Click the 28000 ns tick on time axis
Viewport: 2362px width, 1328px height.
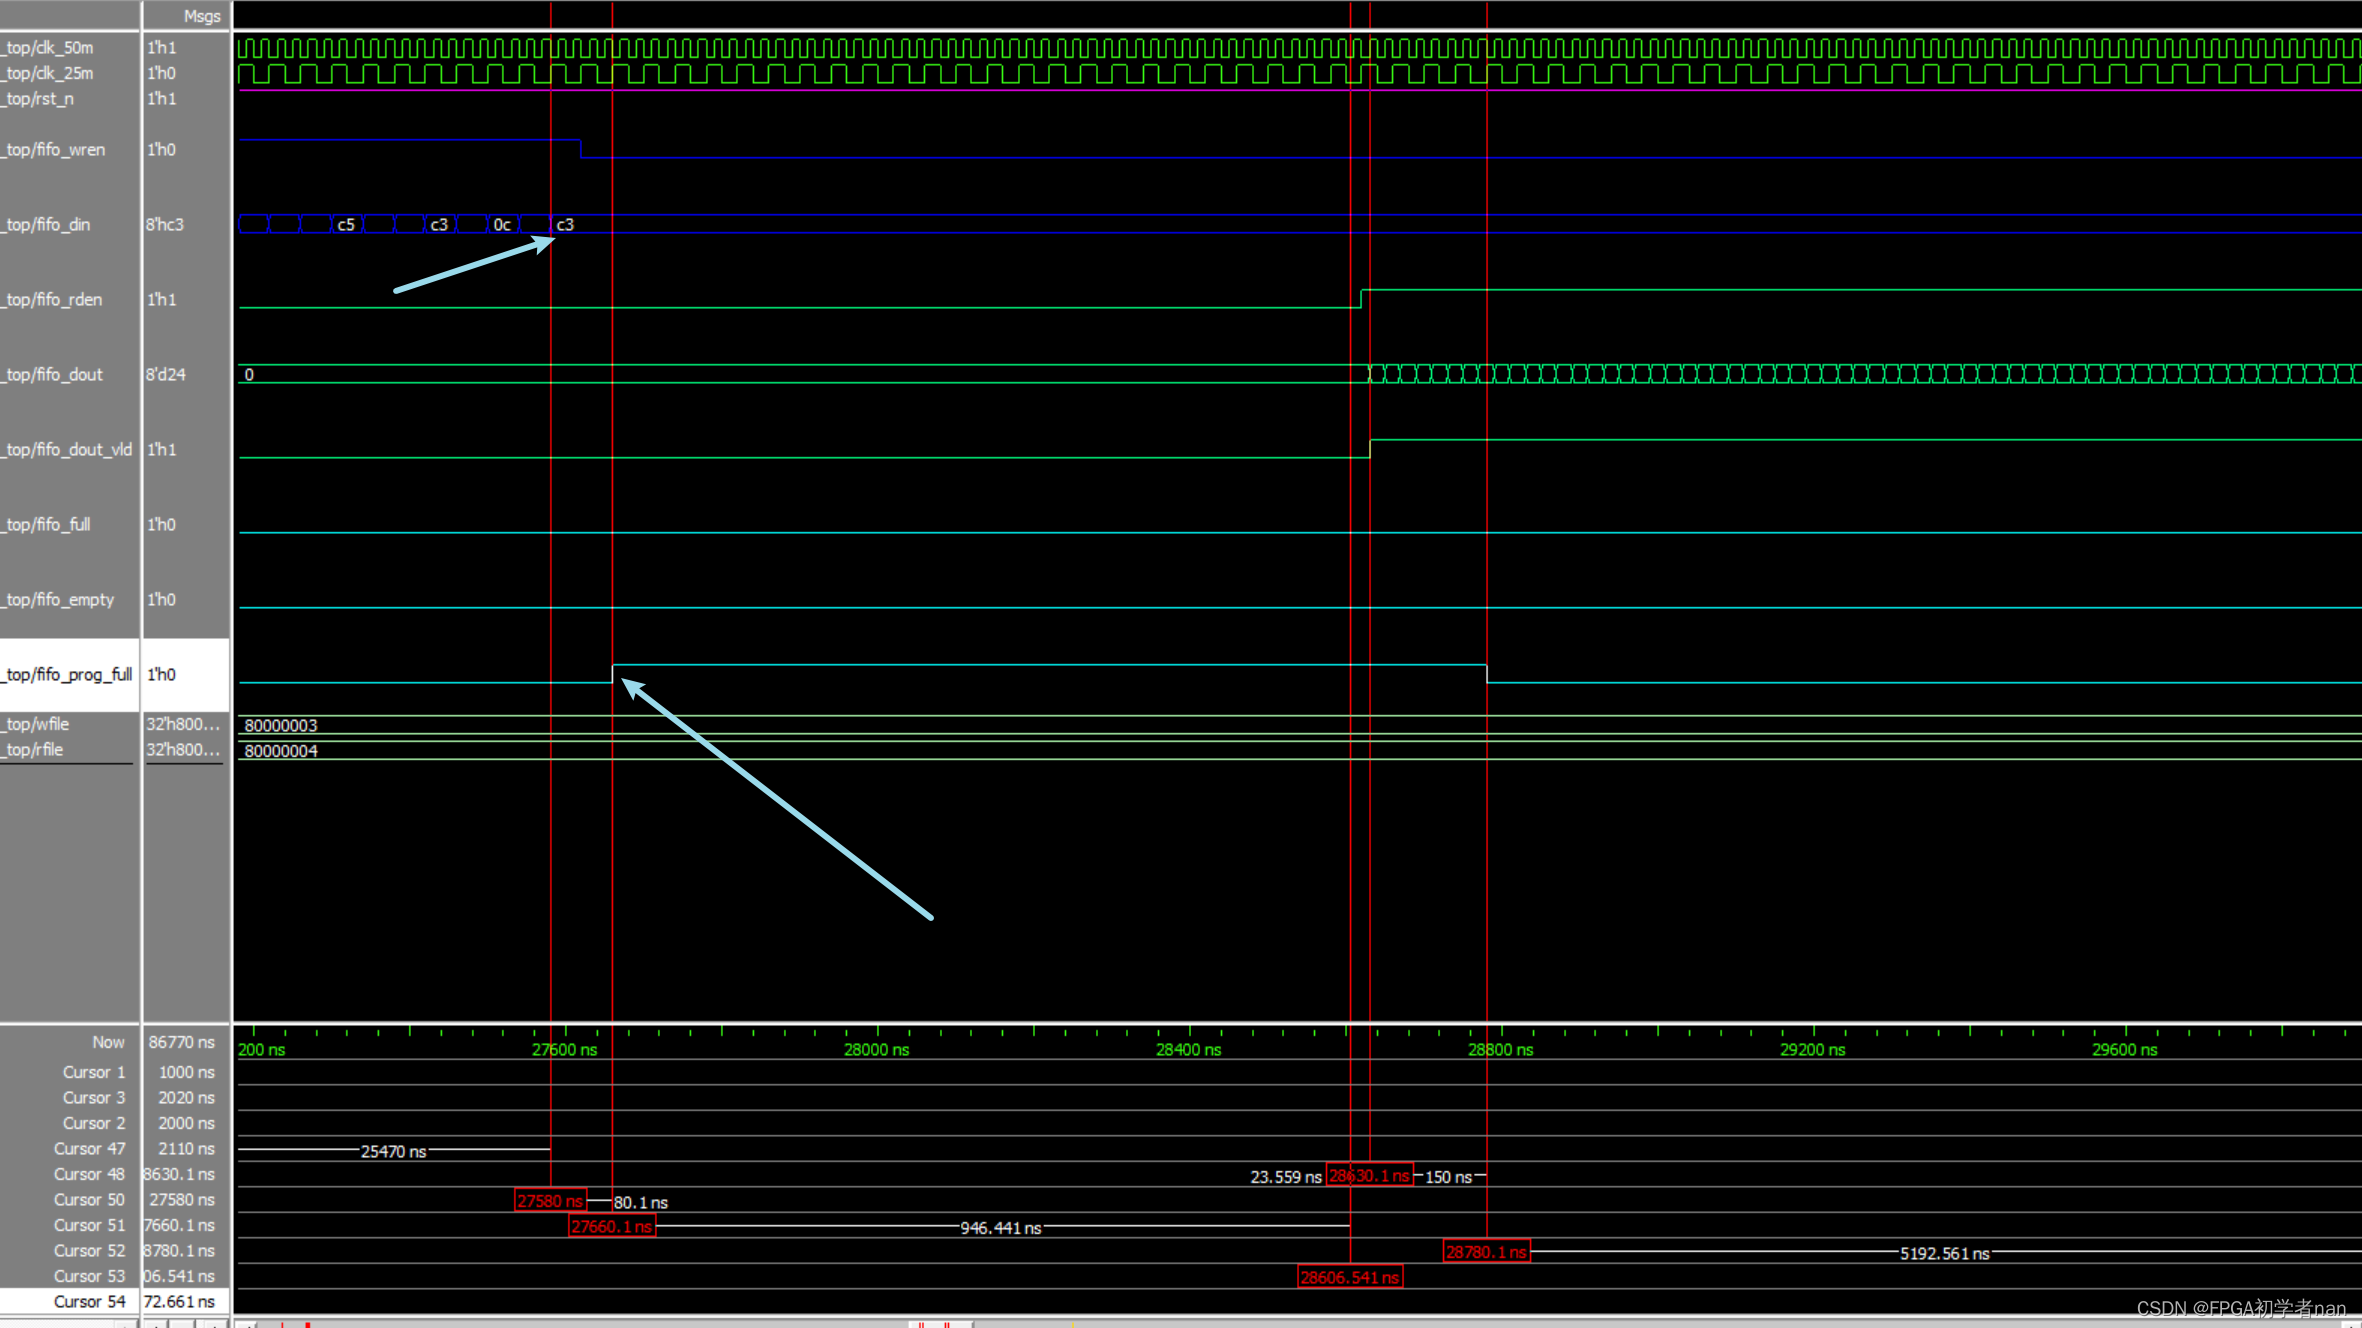877,1049
